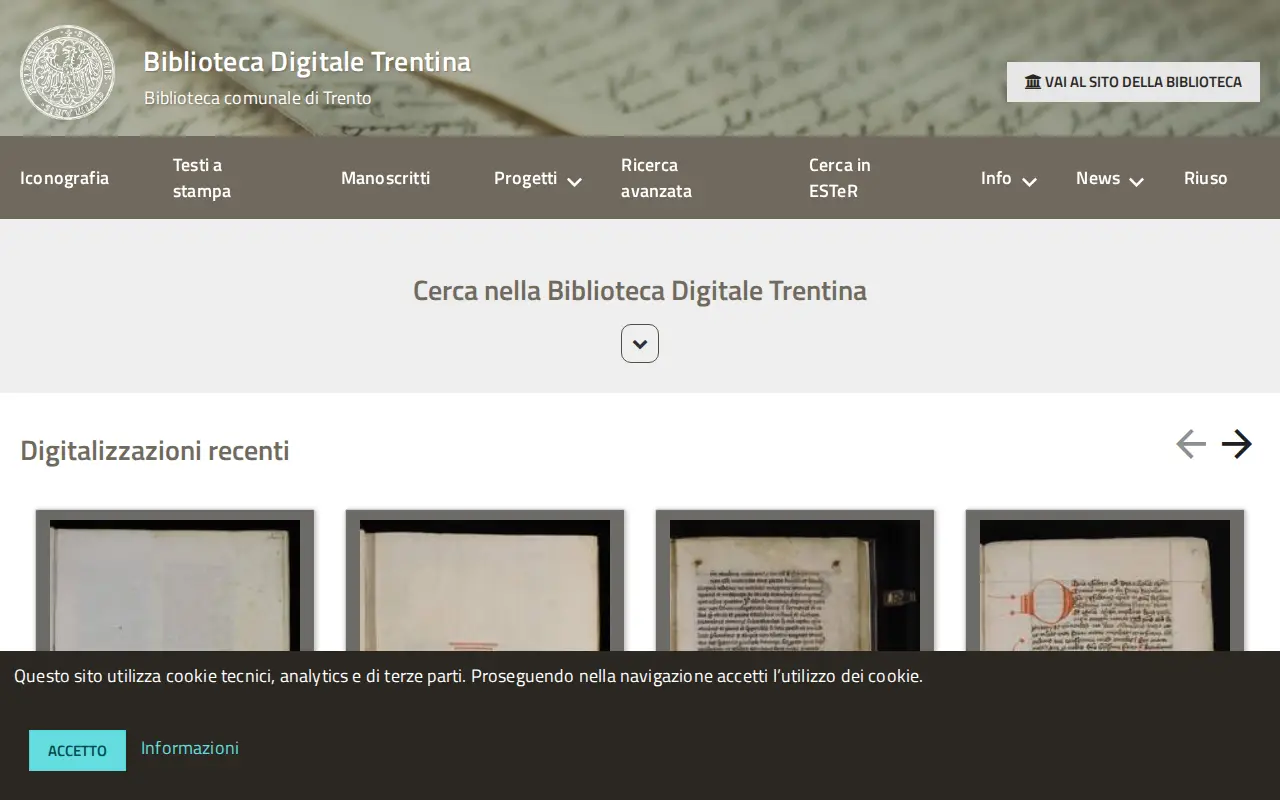Click Biblioteca Digitale Trentina title
Screen dimensions: 1280x800
[307, 62]
